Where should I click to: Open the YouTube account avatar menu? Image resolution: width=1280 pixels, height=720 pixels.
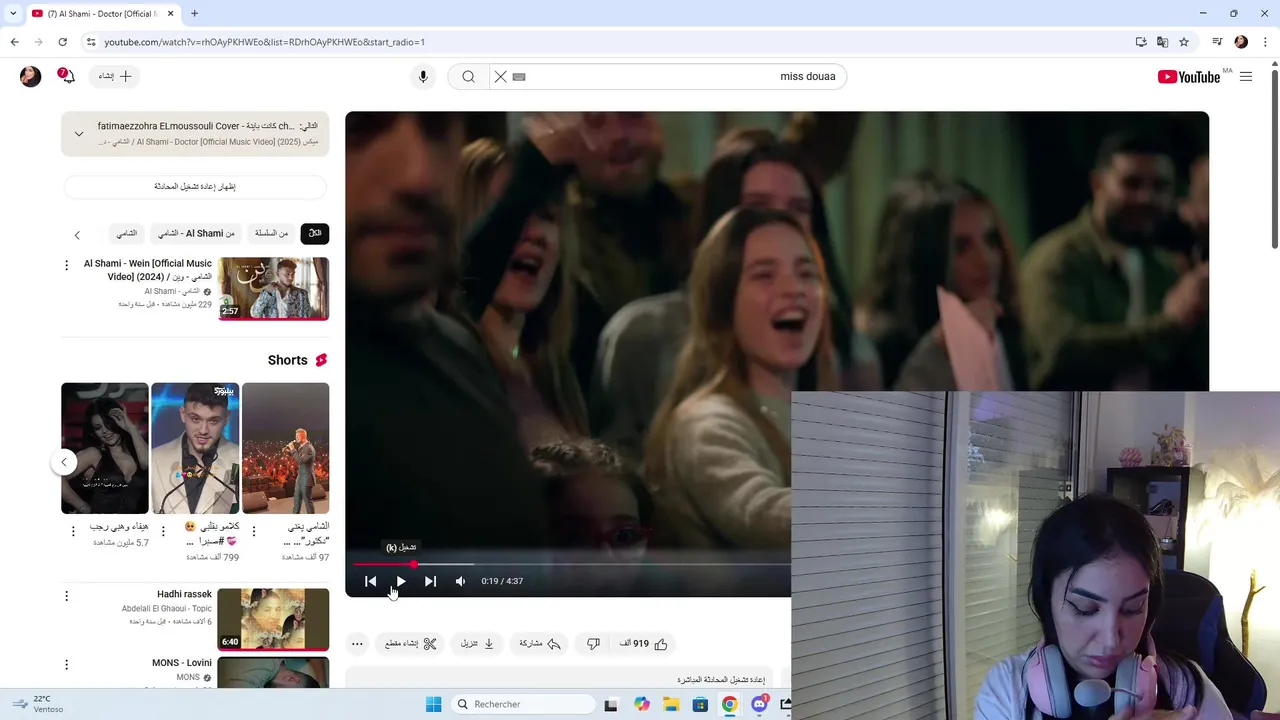[x=31, y=76]
